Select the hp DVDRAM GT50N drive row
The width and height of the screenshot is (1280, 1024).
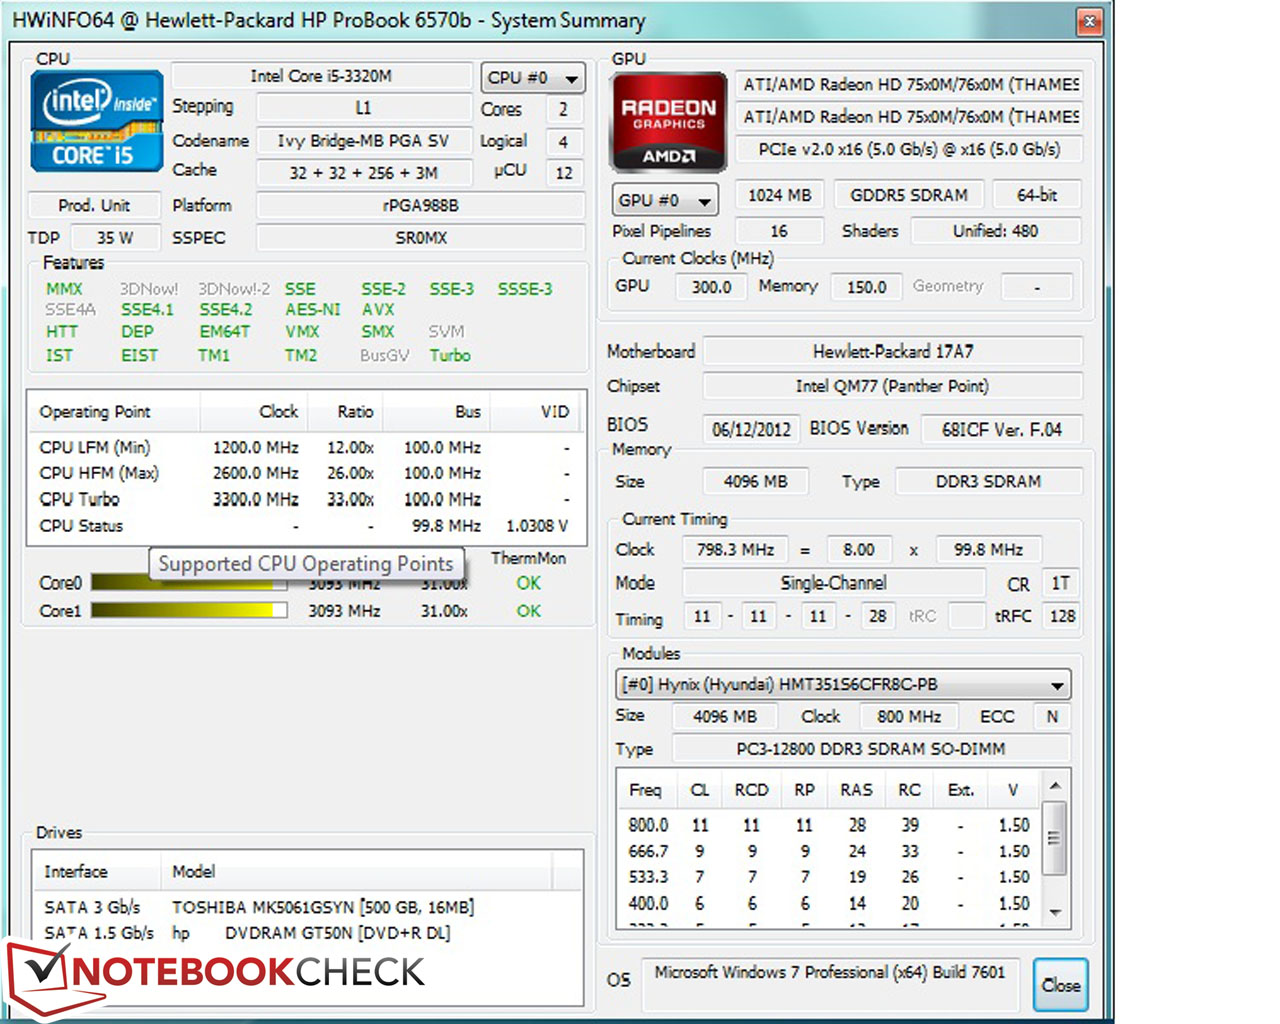point(307,933)
